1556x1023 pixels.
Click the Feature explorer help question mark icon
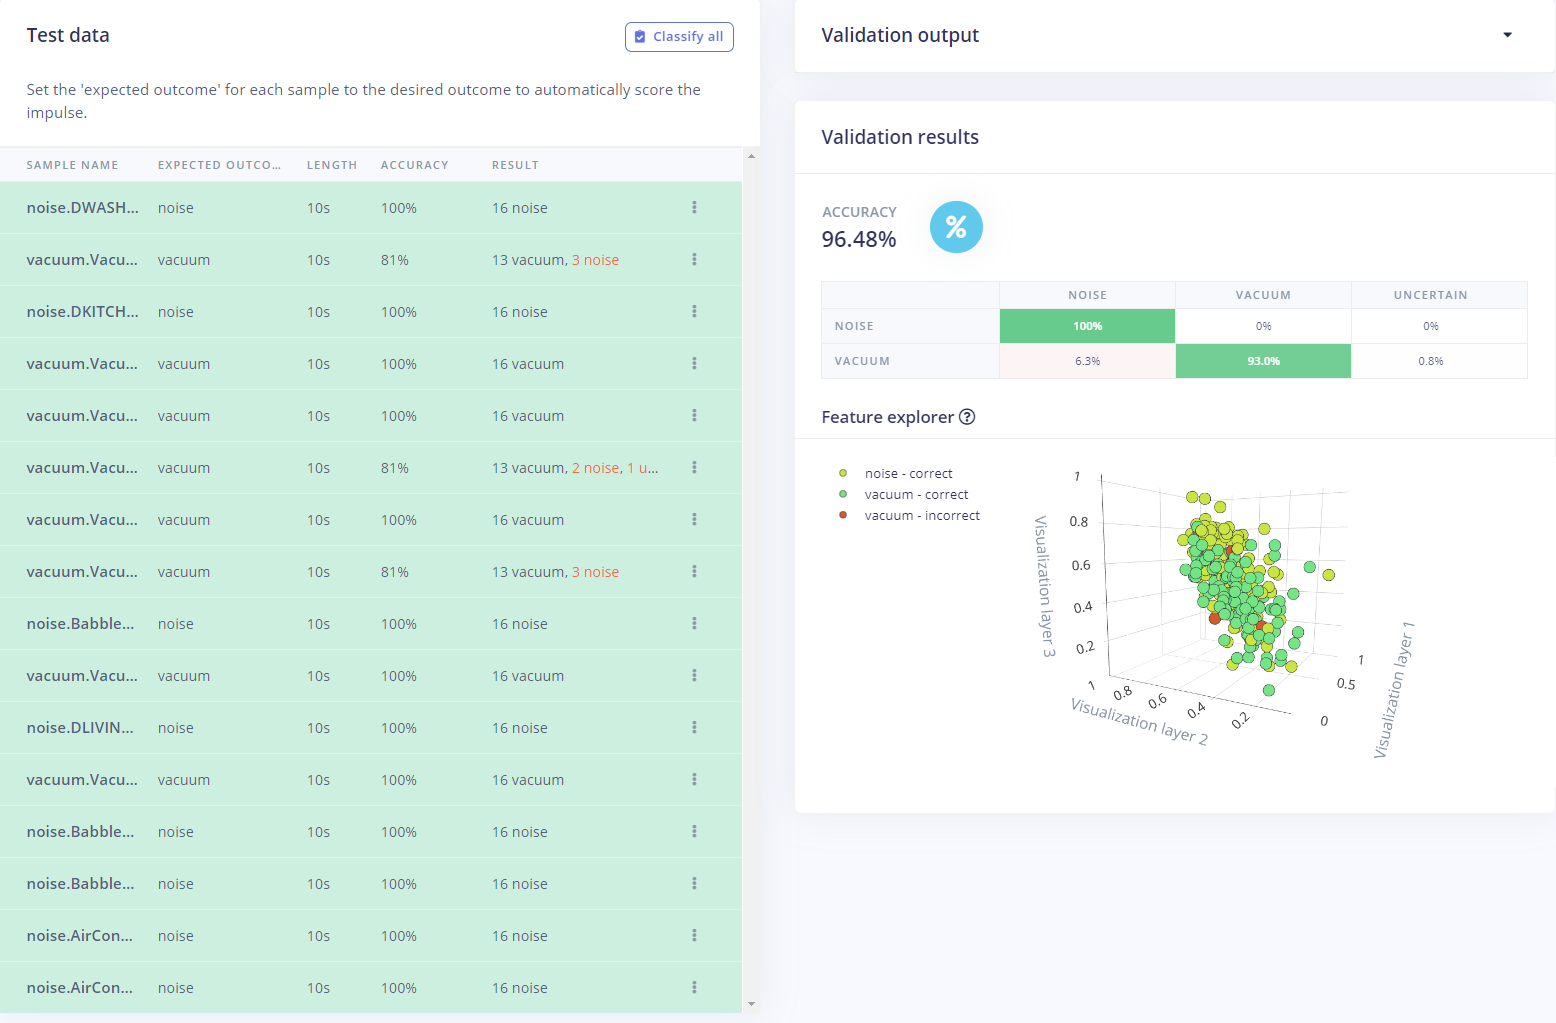(x=967, y=417)
